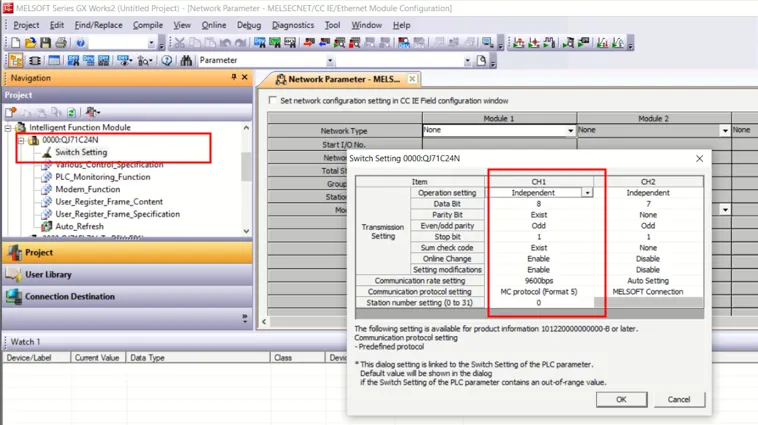Close the Navigation panel
The height and width of the screenshot is (425, 758).
[245, 77]
